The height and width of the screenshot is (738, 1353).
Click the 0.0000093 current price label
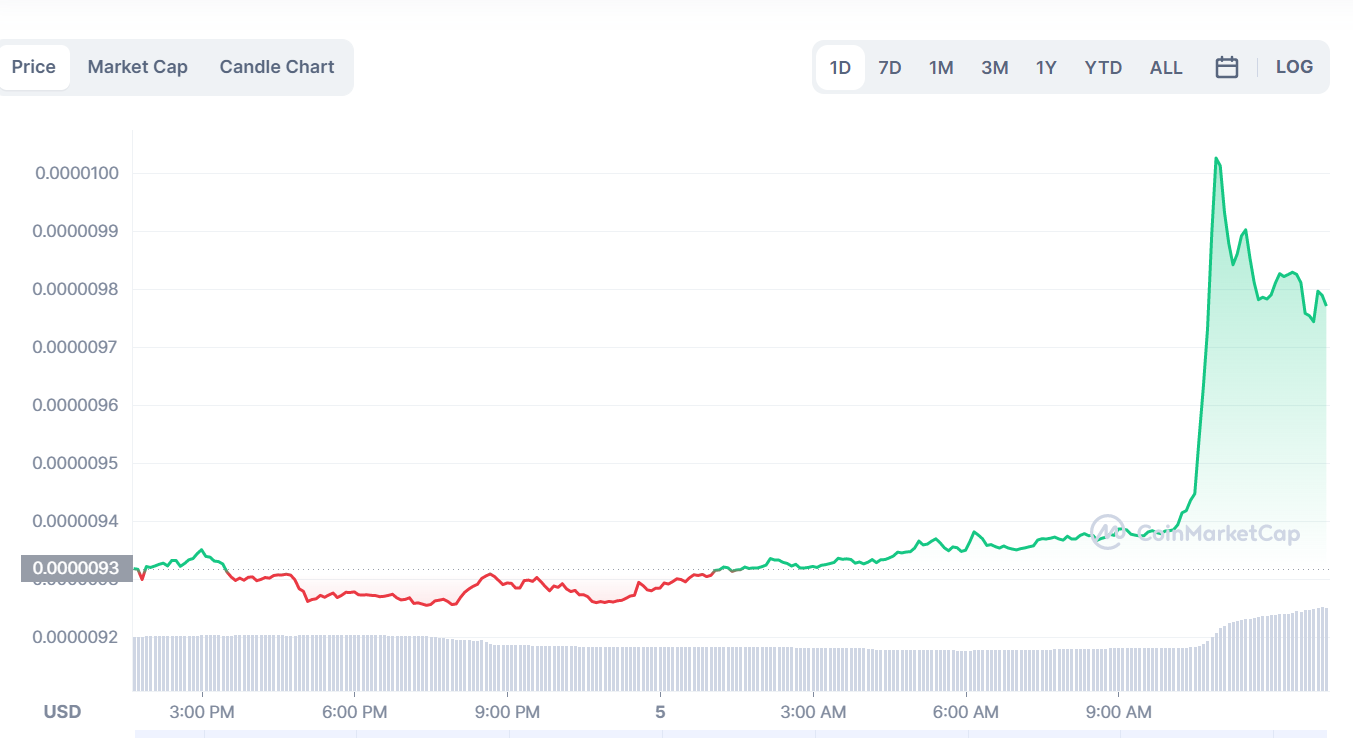point(76,569)
